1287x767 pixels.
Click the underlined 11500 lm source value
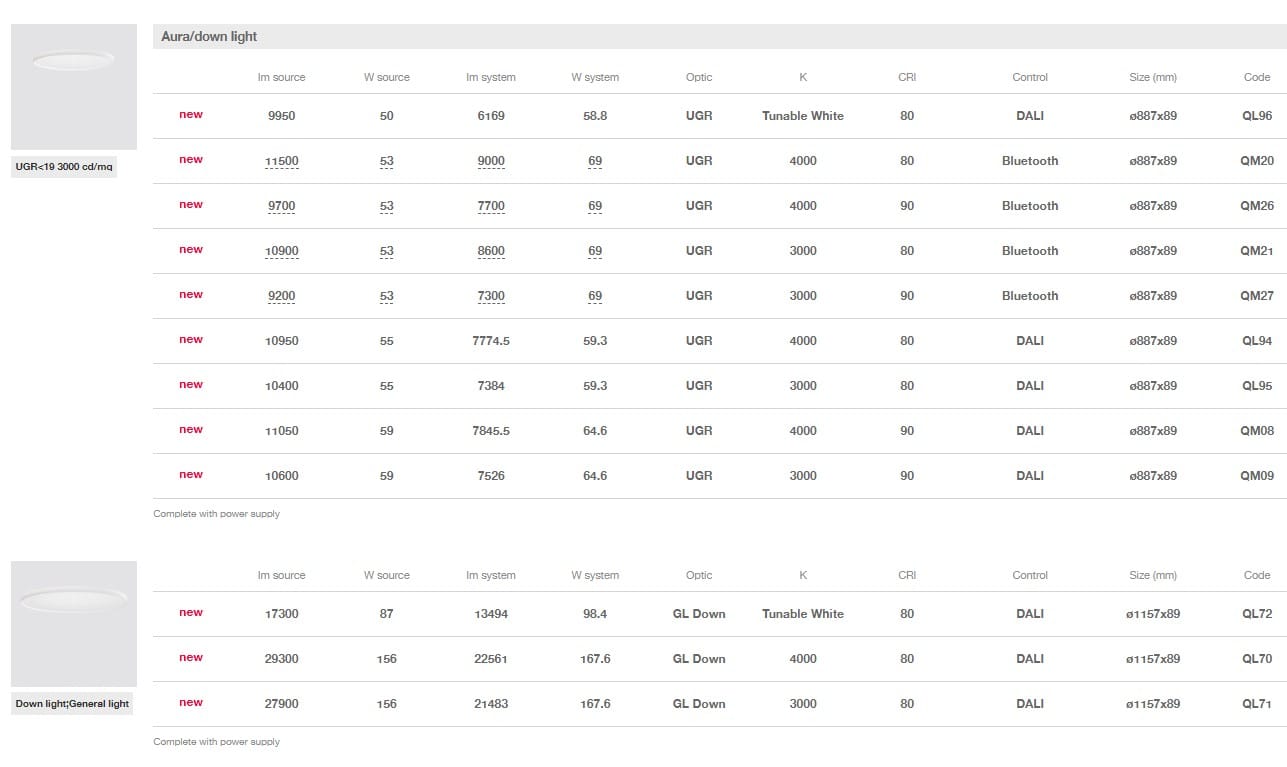281,161
